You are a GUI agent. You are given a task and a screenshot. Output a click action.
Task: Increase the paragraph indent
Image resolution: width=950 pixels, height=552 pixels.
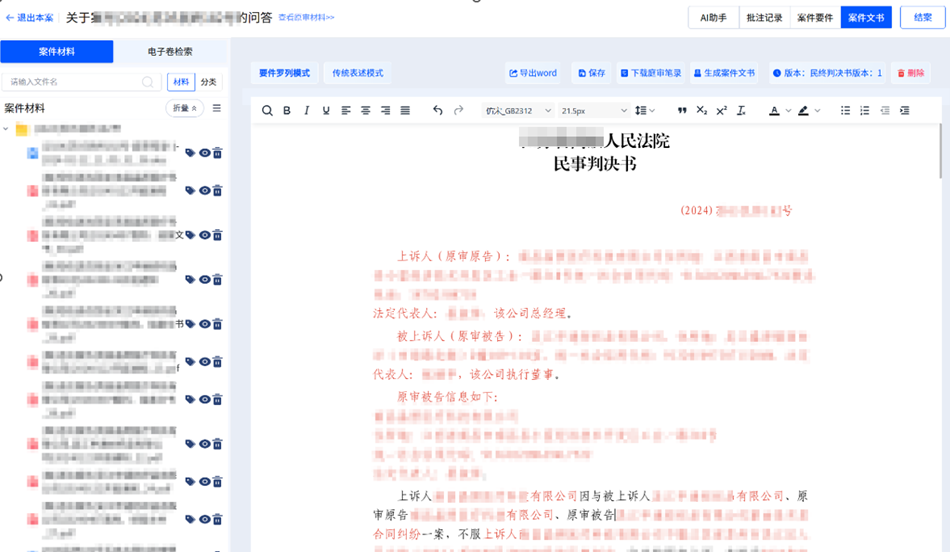[905, 110]
